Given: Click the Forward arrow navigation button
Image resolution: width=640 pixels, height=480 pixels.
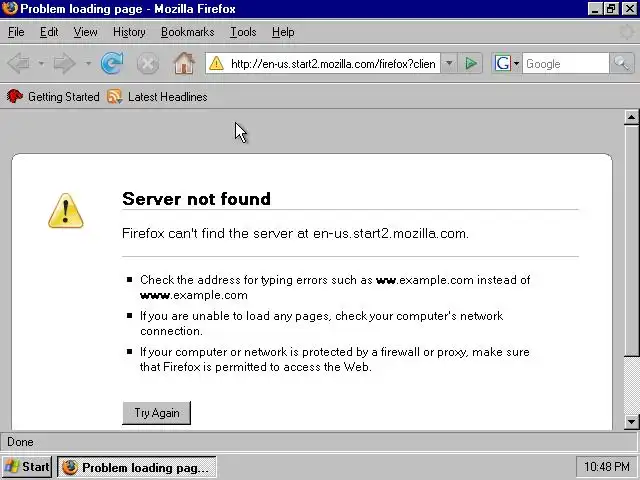Looking at the screenshot, I should point(65,64).
